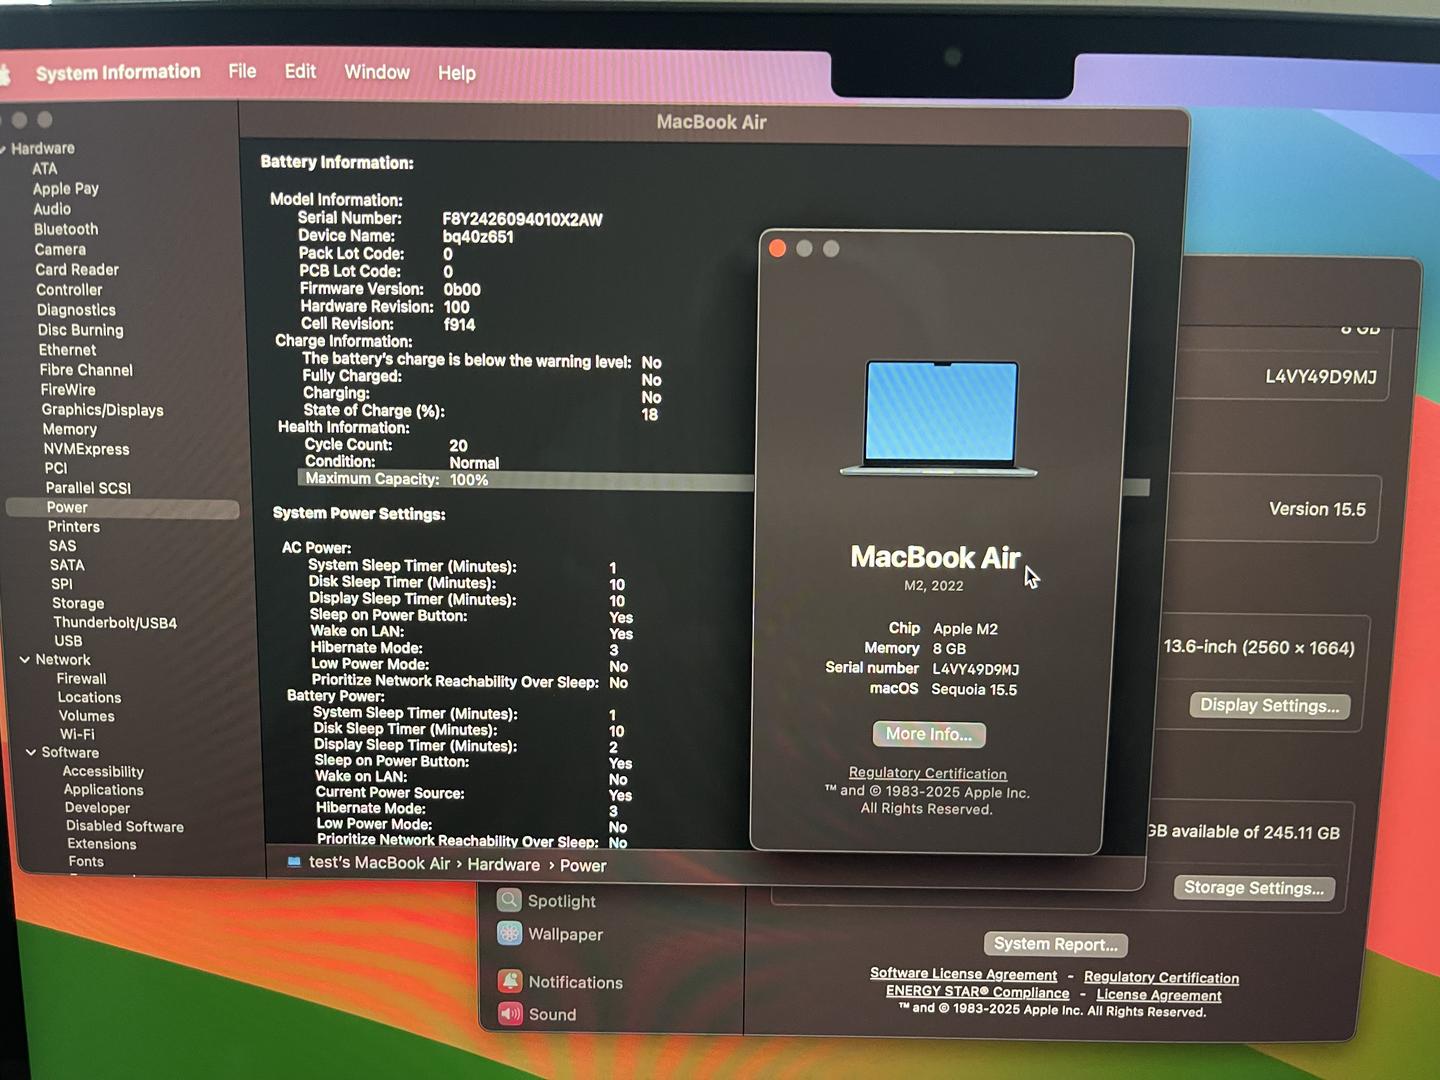Select Ethernet in the sidebar
This screenshot has width=1440, height=1080.
pyautogui.click(x=67, y=350)
